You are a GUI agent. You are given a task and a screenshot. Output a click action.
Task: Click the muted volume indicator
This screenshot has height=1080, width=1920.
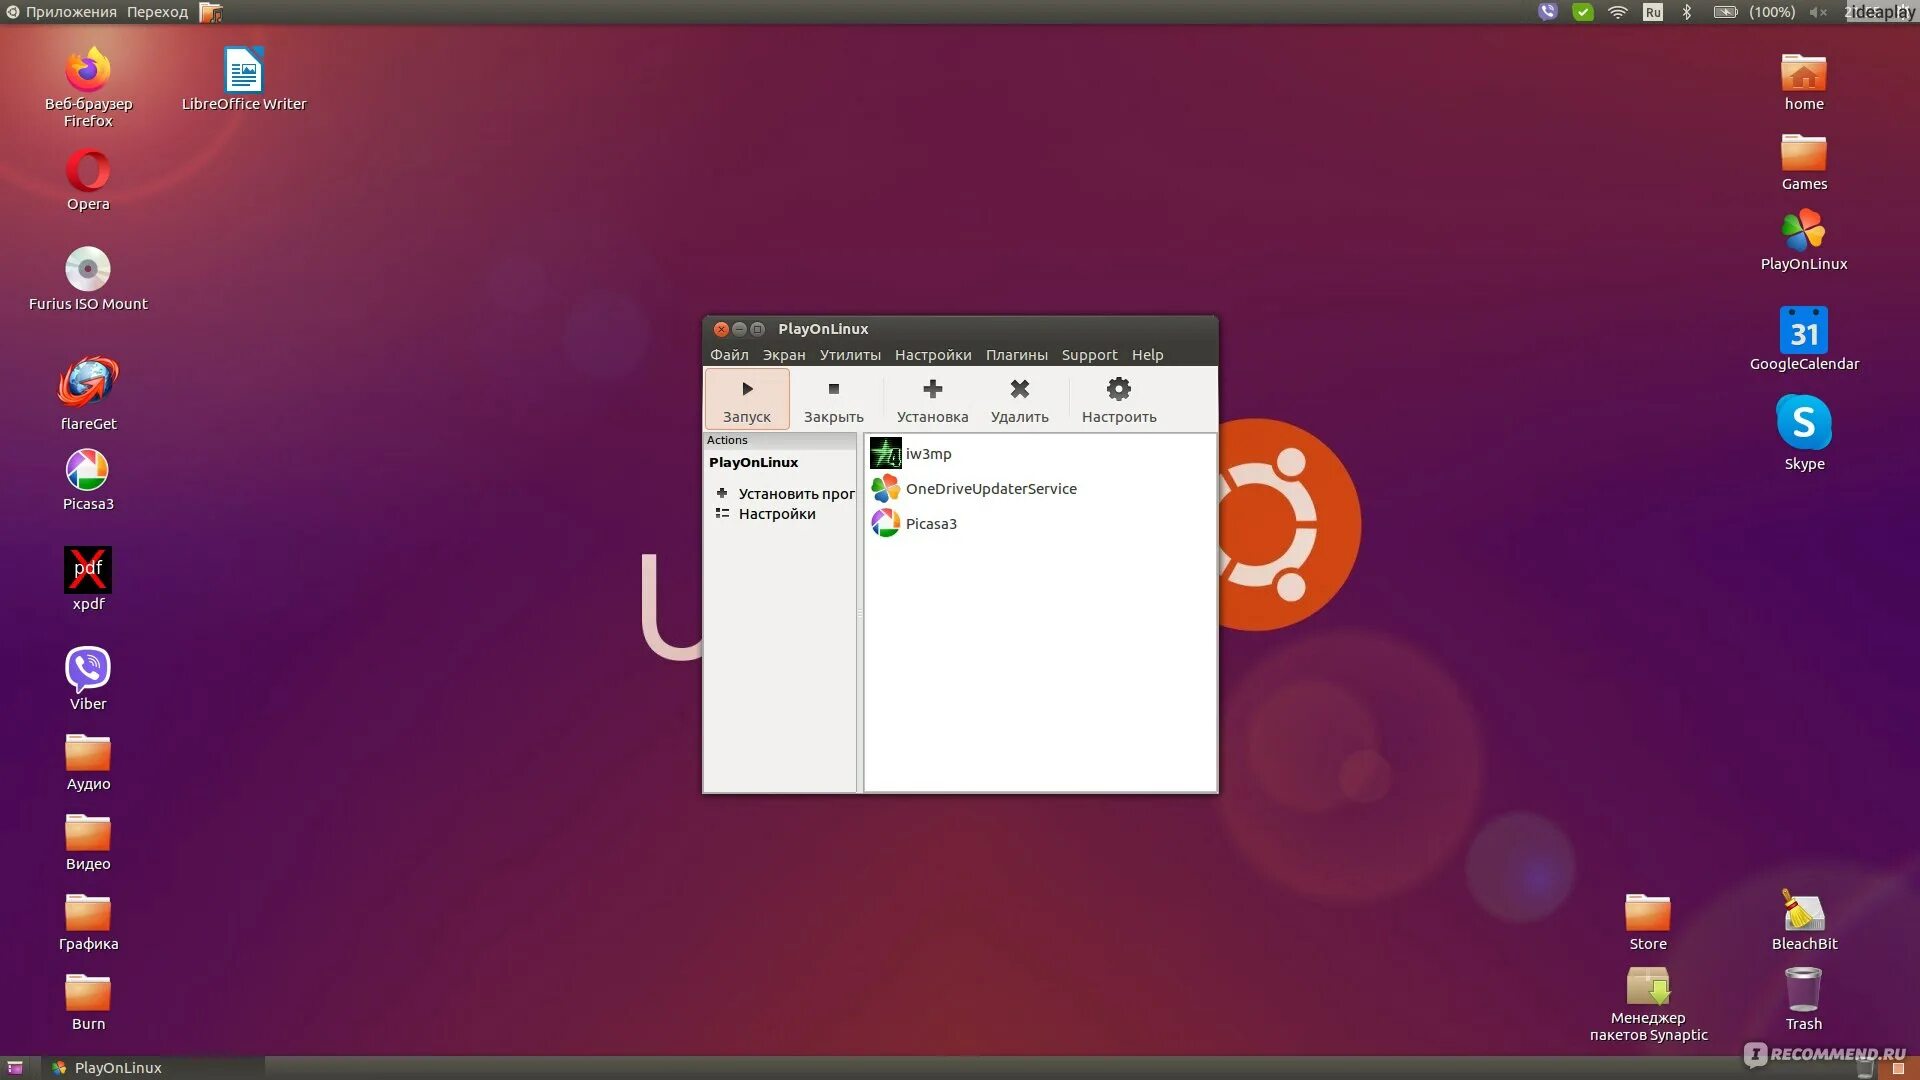coord(1818,12)
